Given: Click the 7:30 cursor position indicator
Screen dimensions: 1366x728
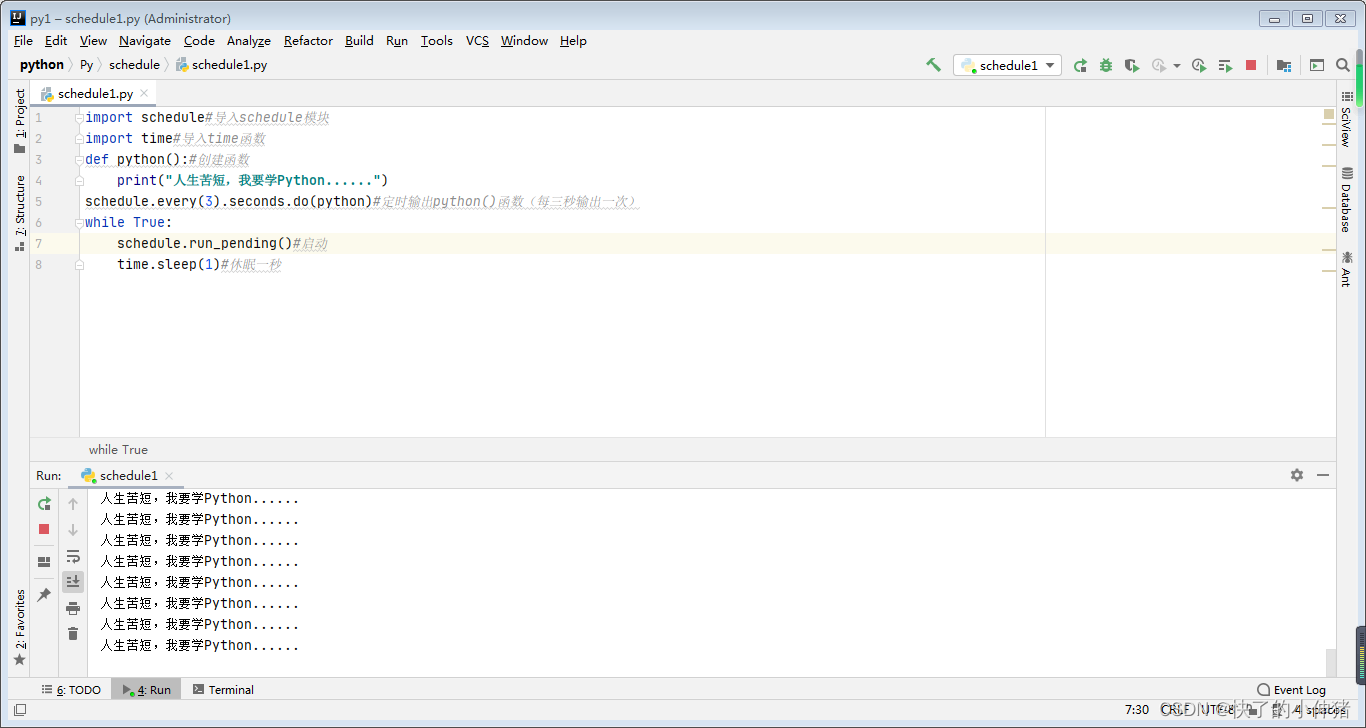Looking at the screenshot, I should (1137, 710).
